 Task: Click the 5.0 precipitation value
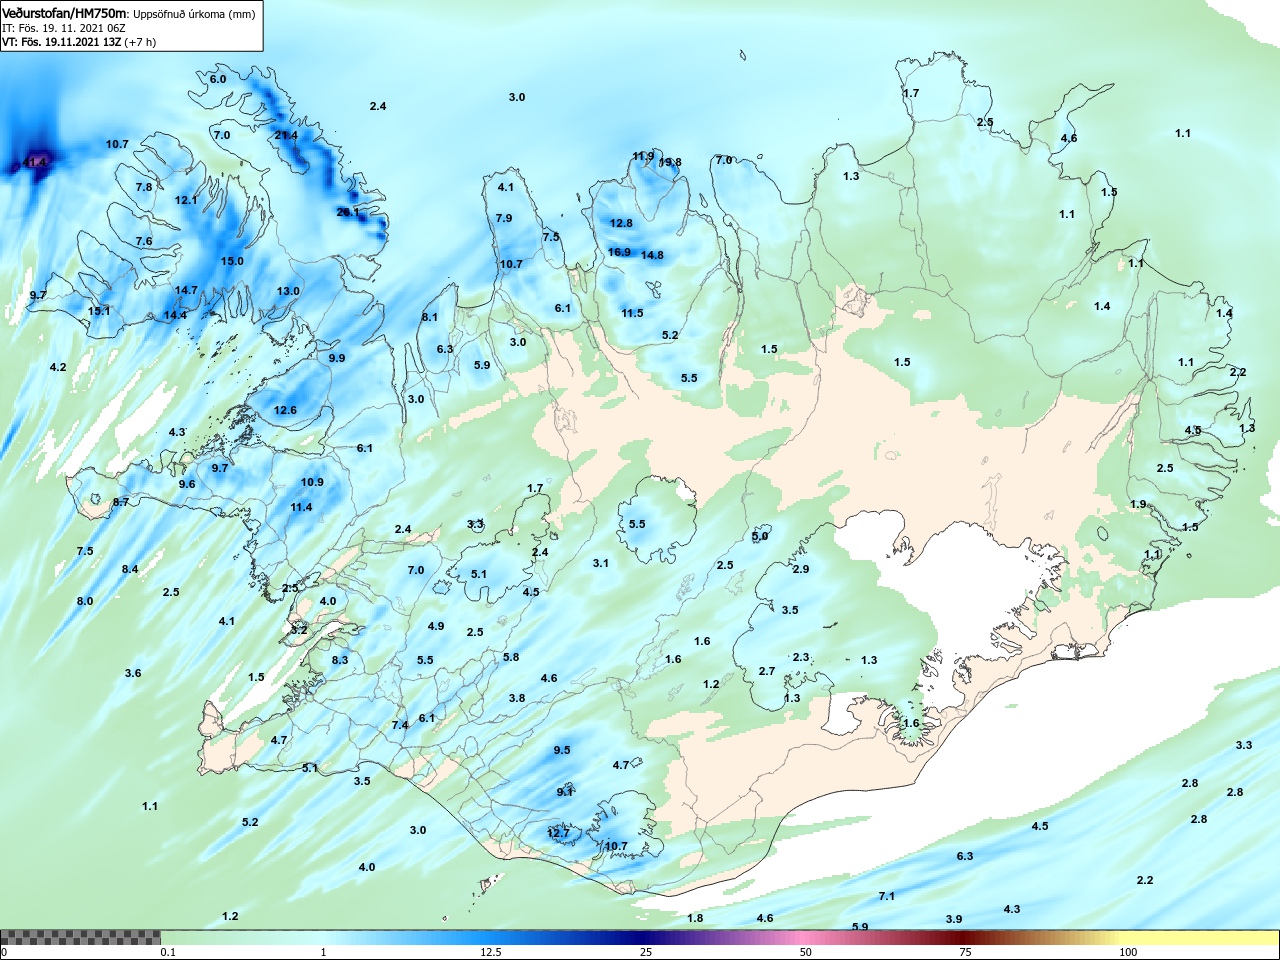click(760, 536)
